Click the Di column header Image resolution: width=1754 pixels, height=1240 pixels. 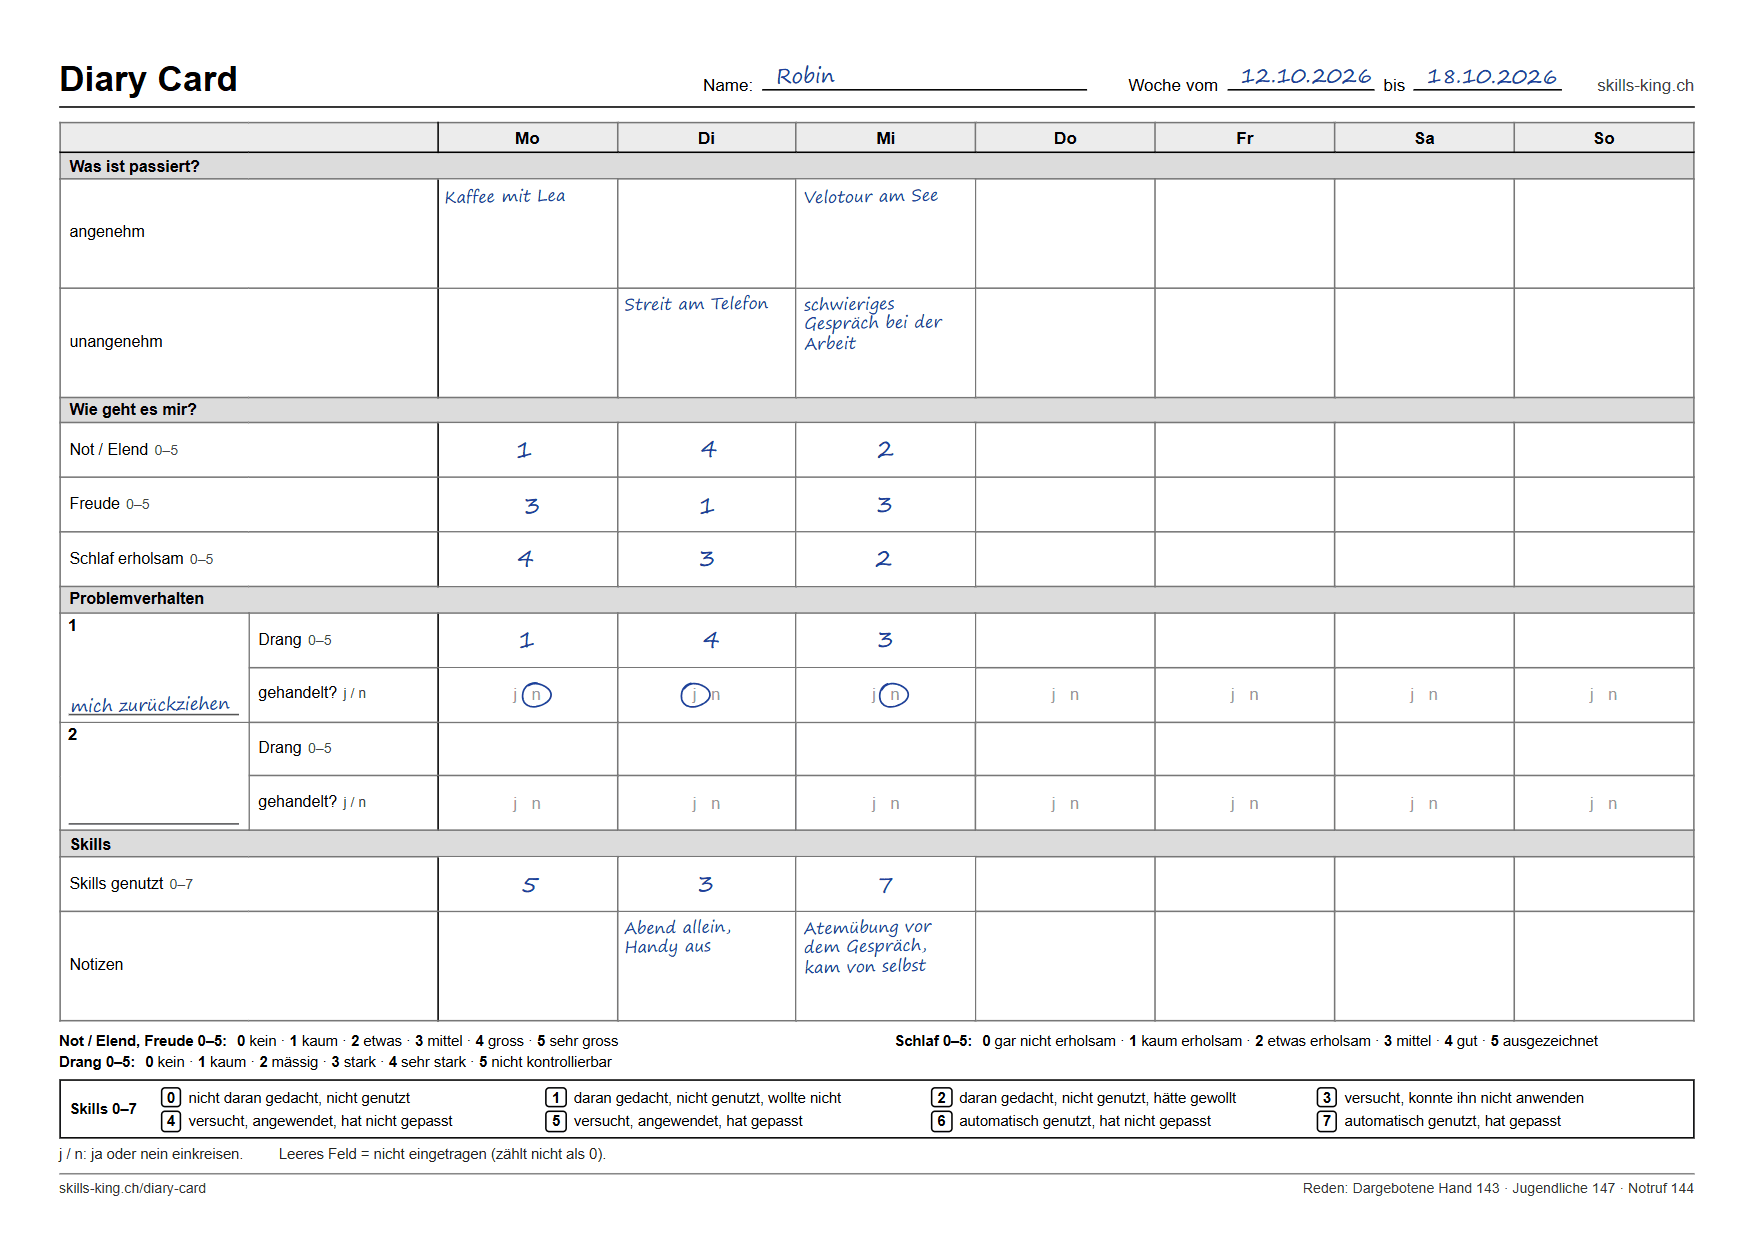(x=706, y=138)
